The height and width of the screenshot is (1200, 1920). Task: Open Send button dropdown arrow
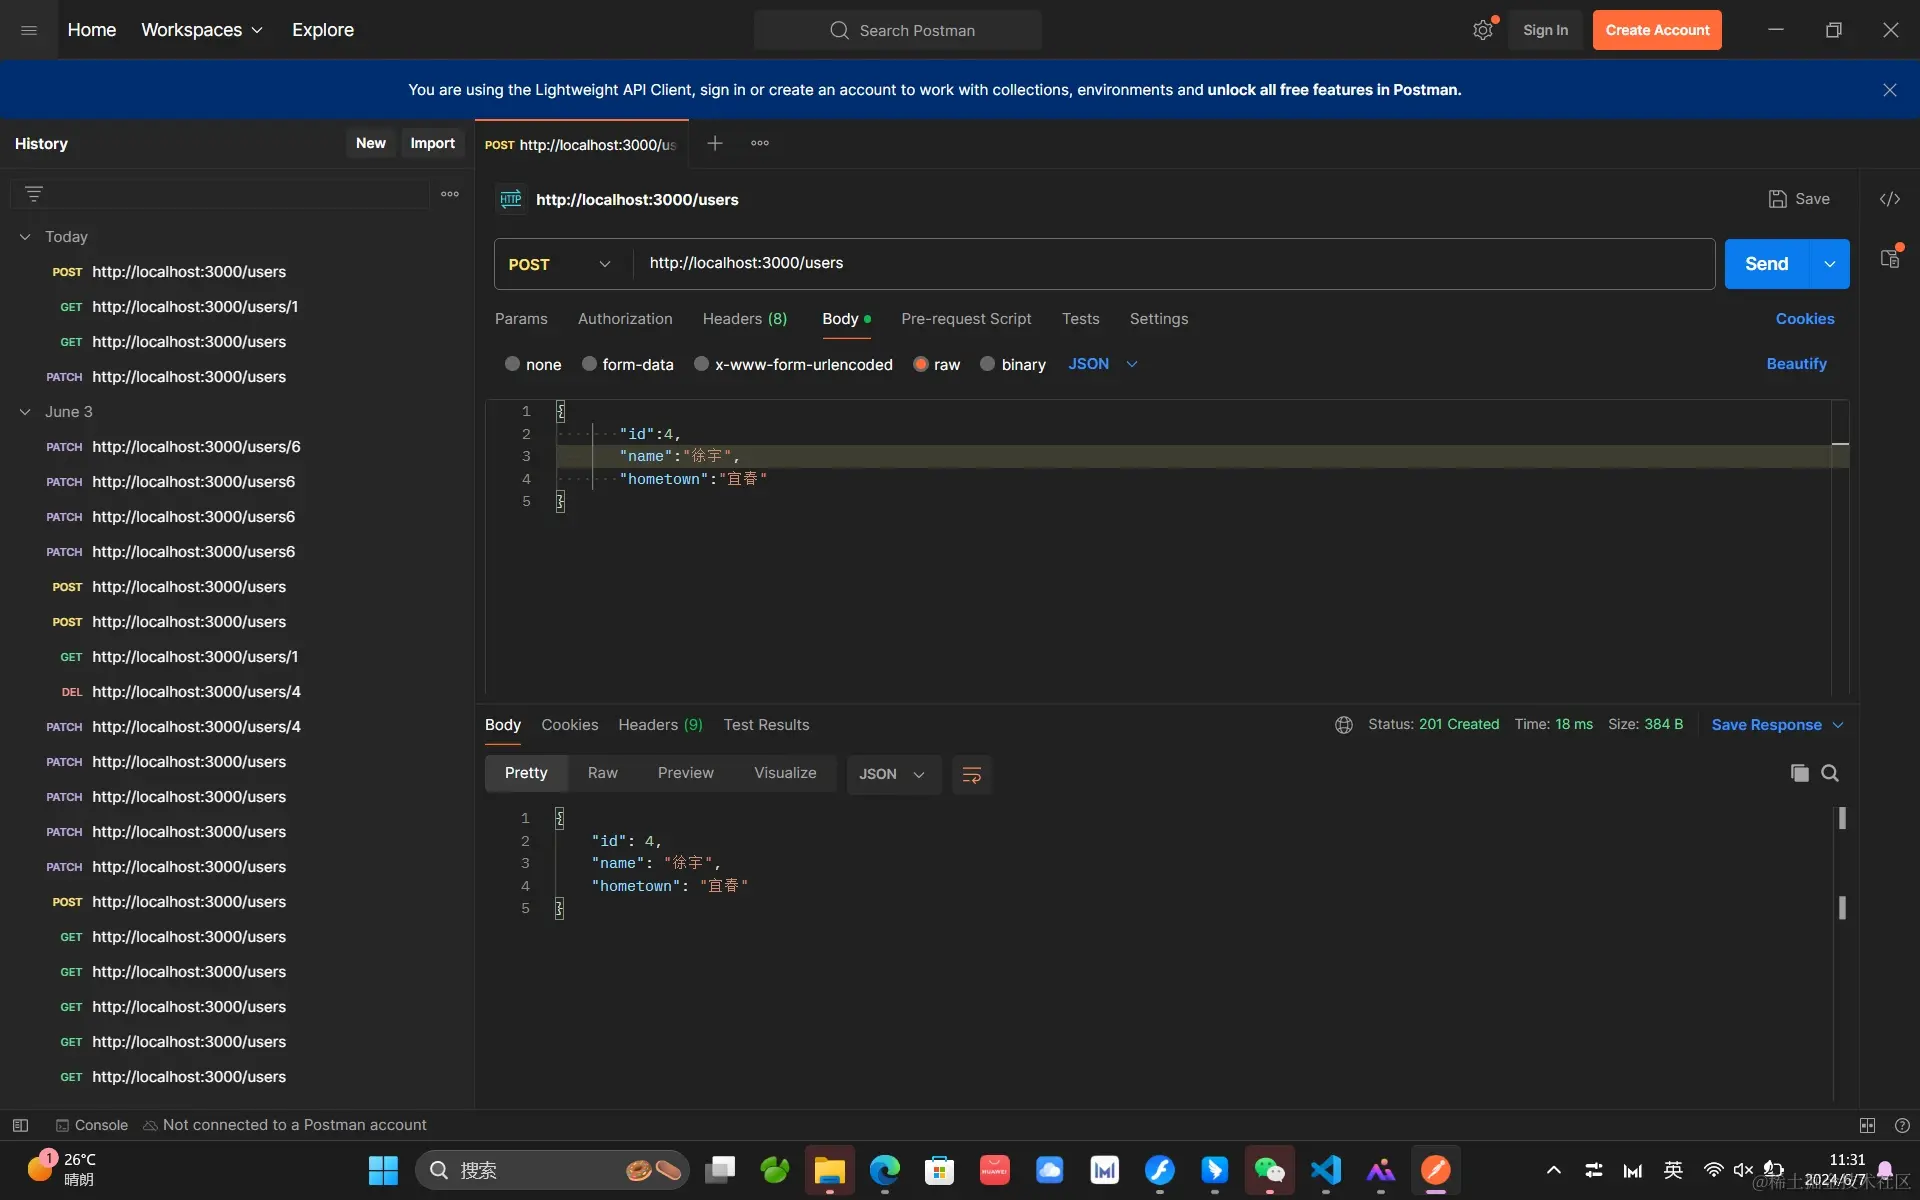(1829, 264)
